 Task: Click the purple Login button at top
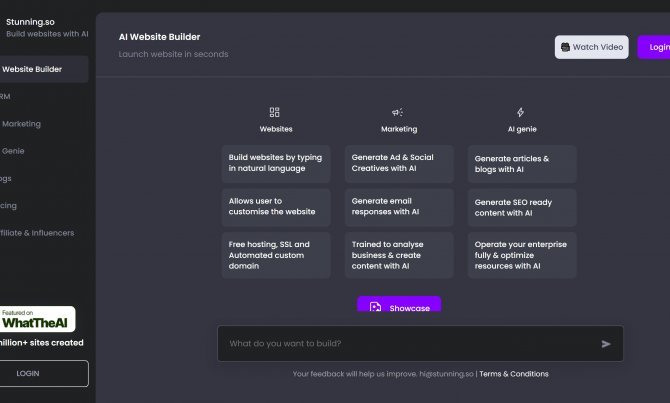pyautogui.click(x=654, y=47)
